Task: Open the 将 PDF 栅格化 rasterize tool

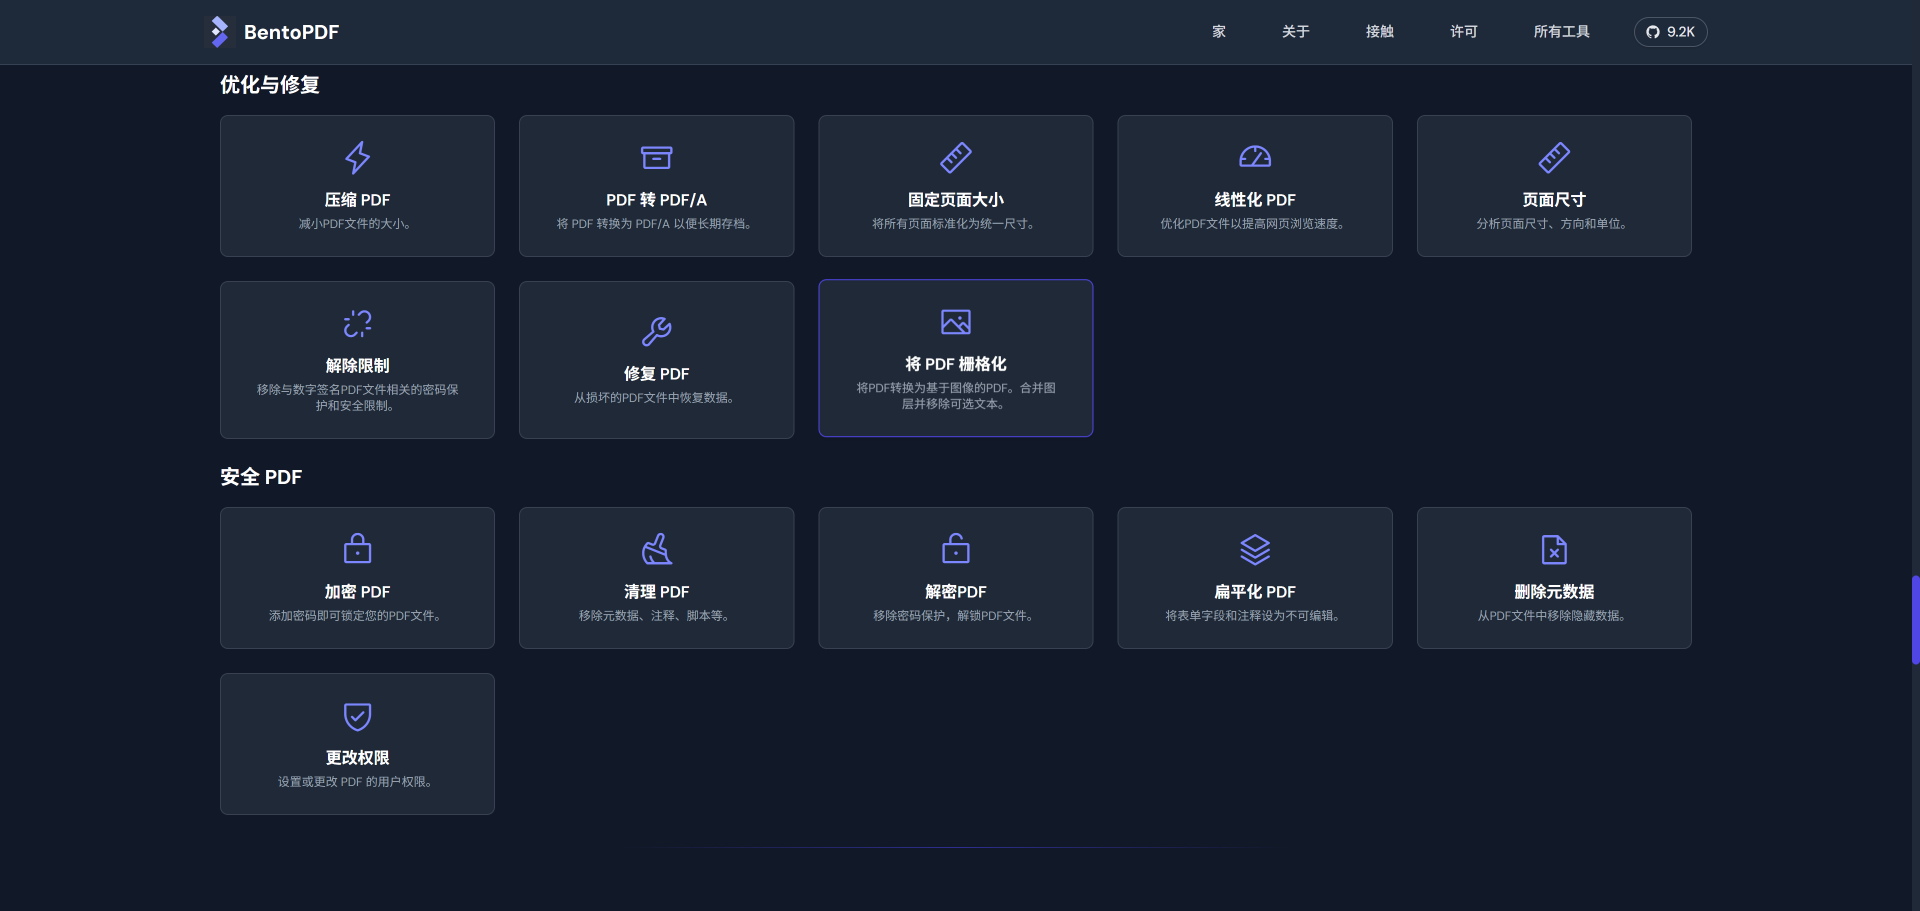Action: click(954, 358)
